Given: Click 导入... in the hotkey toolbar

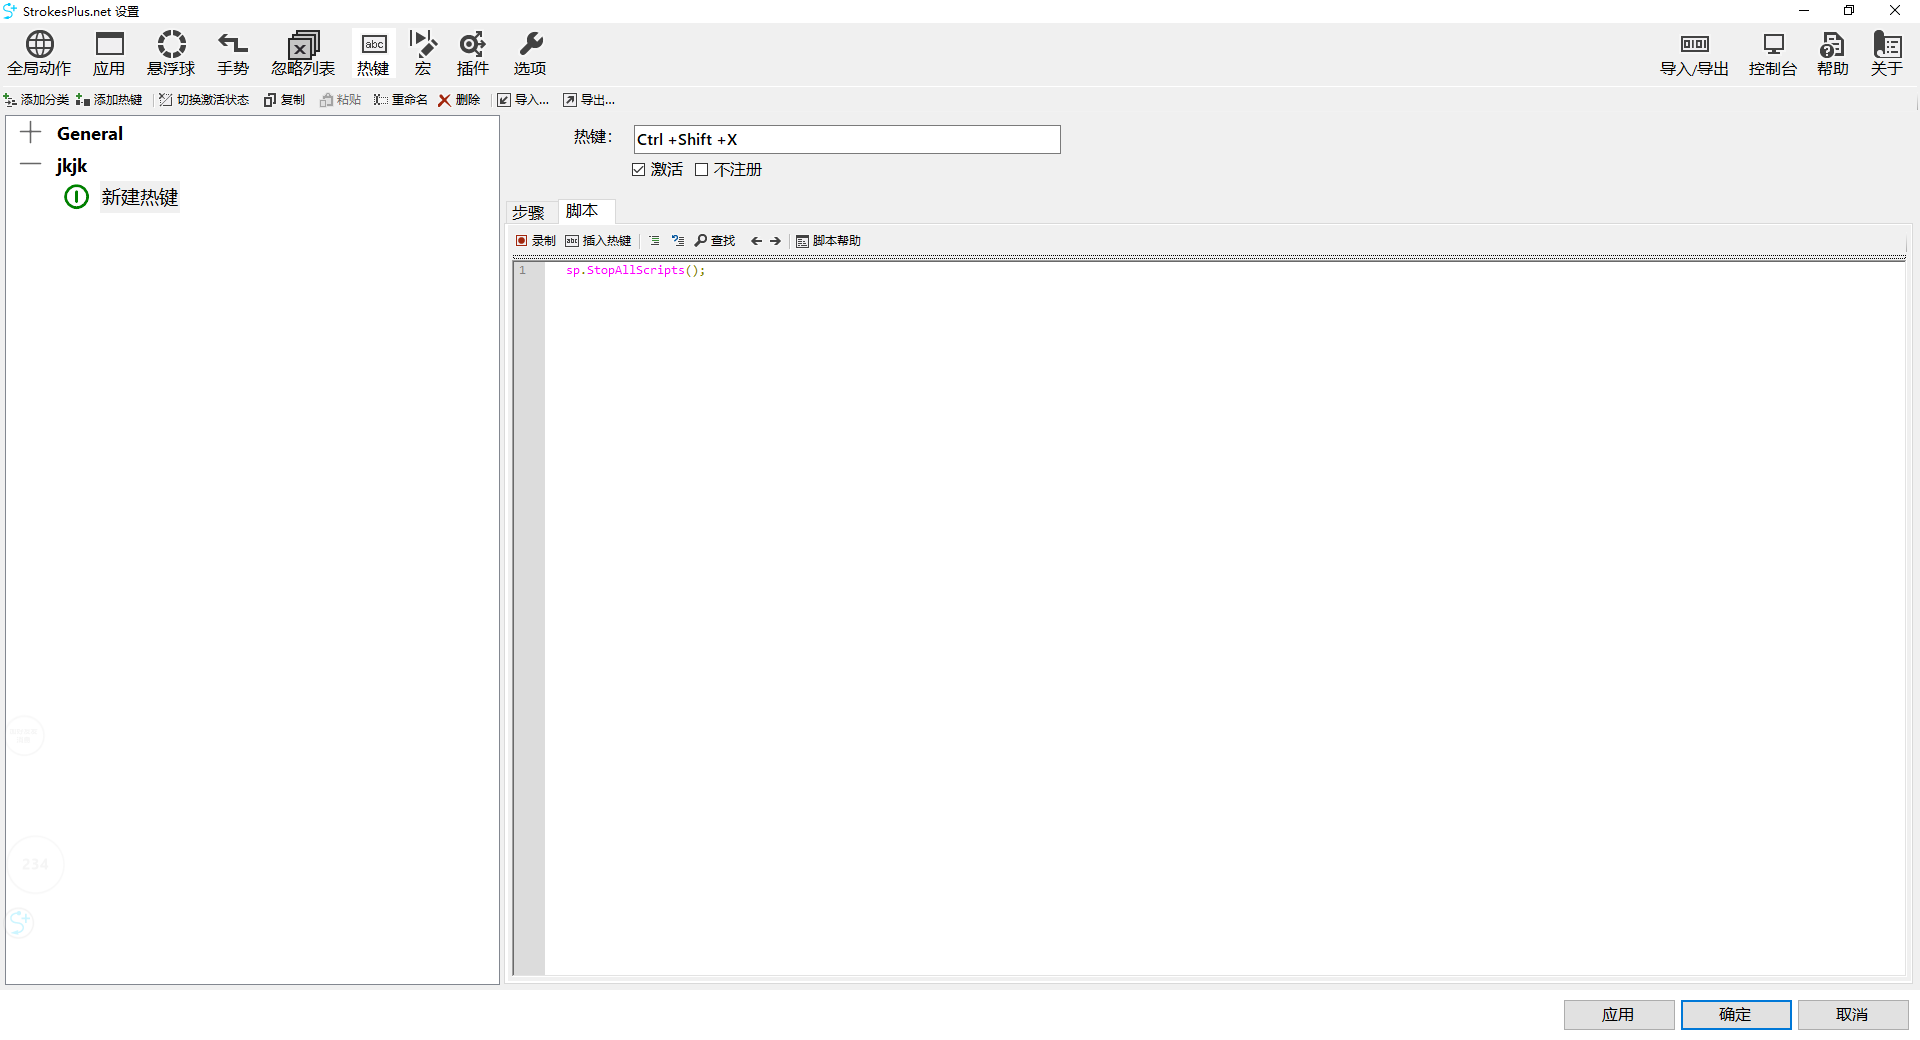Looking at the screenshot, I should point(524,100).
